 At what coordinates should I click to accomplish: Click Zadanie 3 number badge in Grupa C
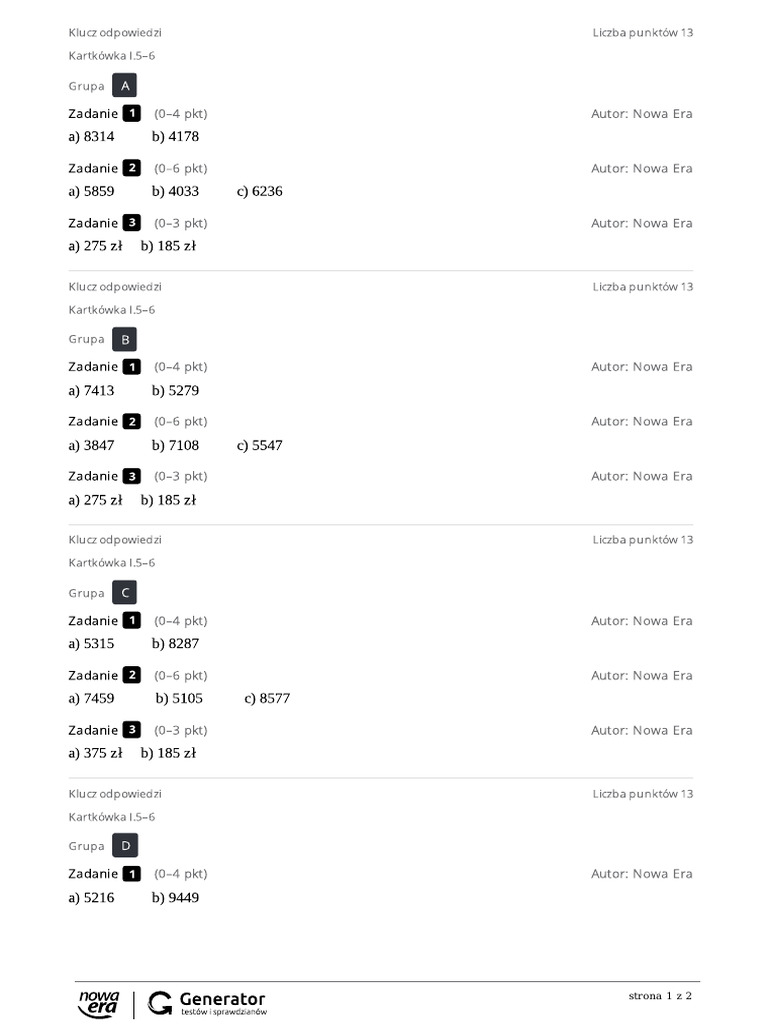click(x=131, y=730)
